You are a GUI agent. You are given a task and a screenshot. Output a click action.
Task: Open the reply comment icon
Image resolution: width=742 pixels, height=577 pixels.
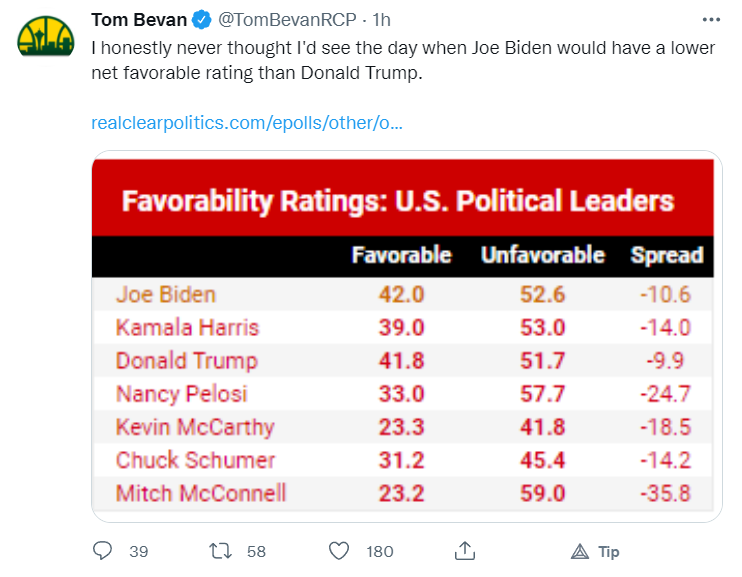(x=102, y=551)
